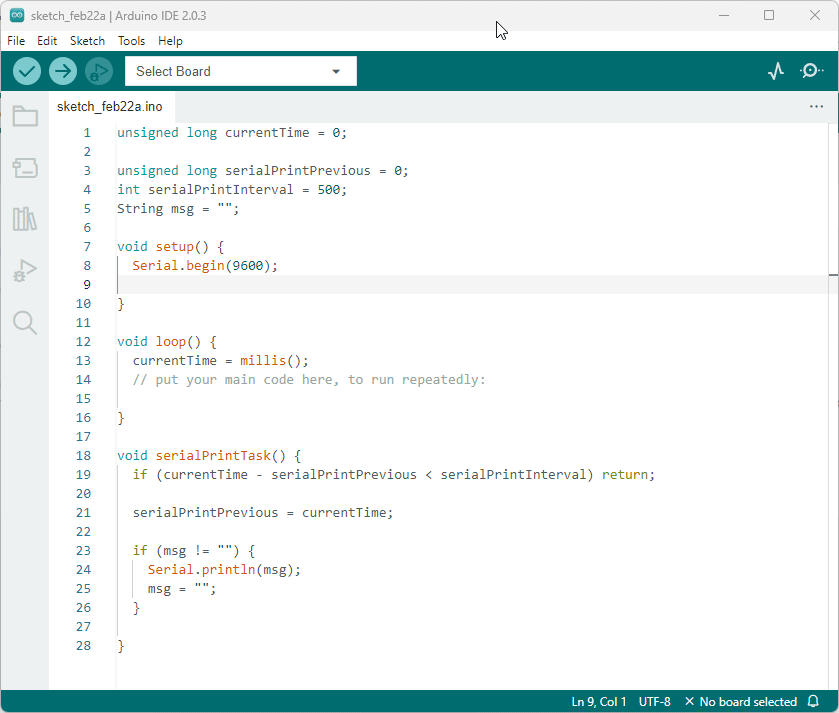Click No board selected in status bar
The image size is (839, 713).
click(741, 702)
